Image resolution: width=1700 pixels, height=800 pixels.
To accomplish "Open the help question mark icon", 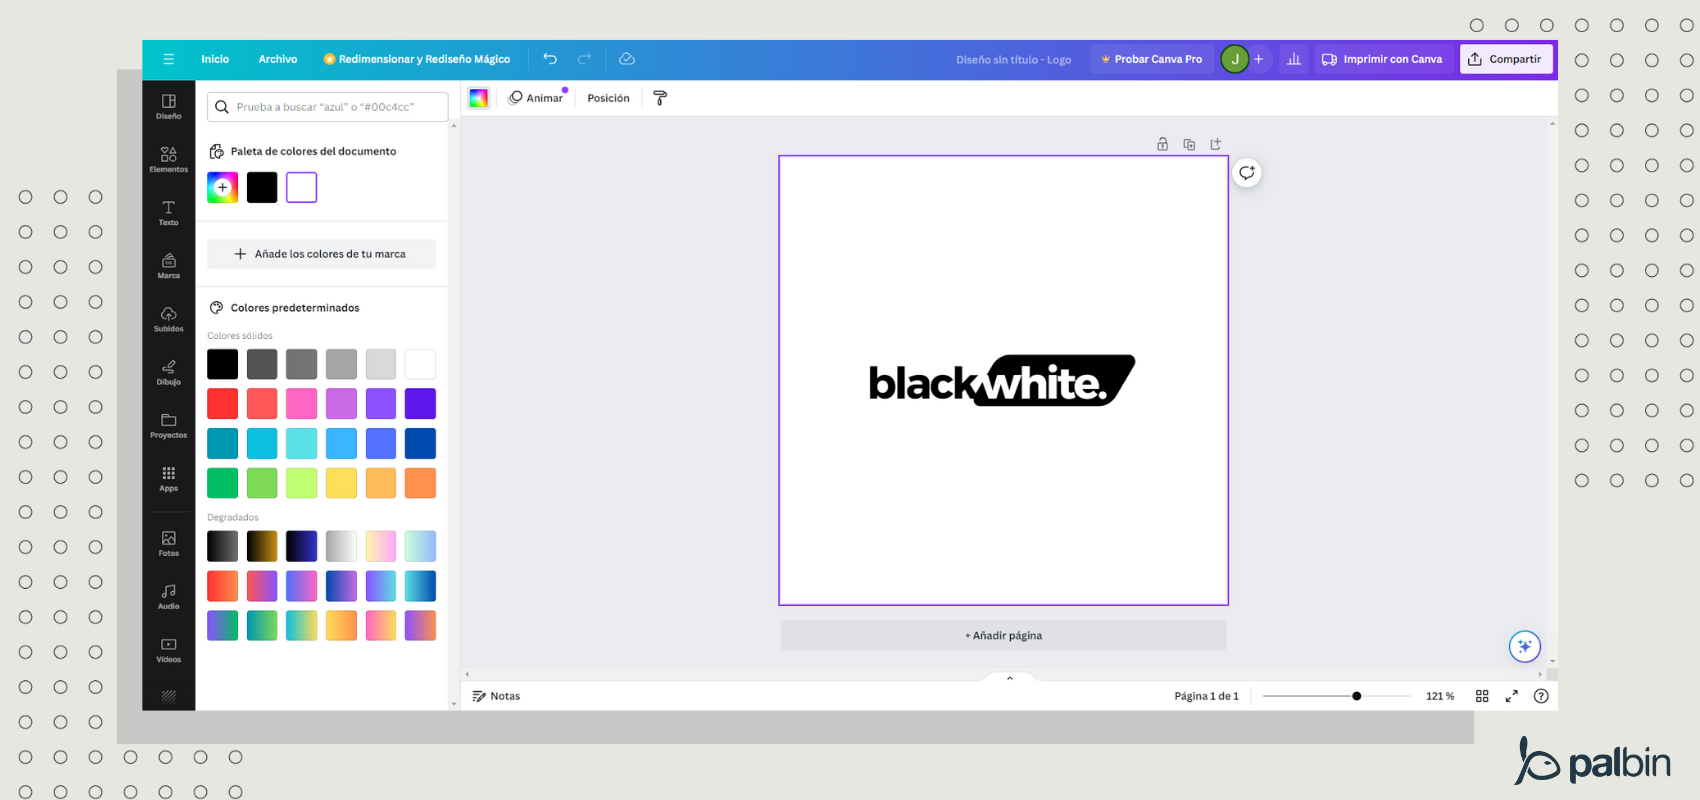I will pos(1541,696).
